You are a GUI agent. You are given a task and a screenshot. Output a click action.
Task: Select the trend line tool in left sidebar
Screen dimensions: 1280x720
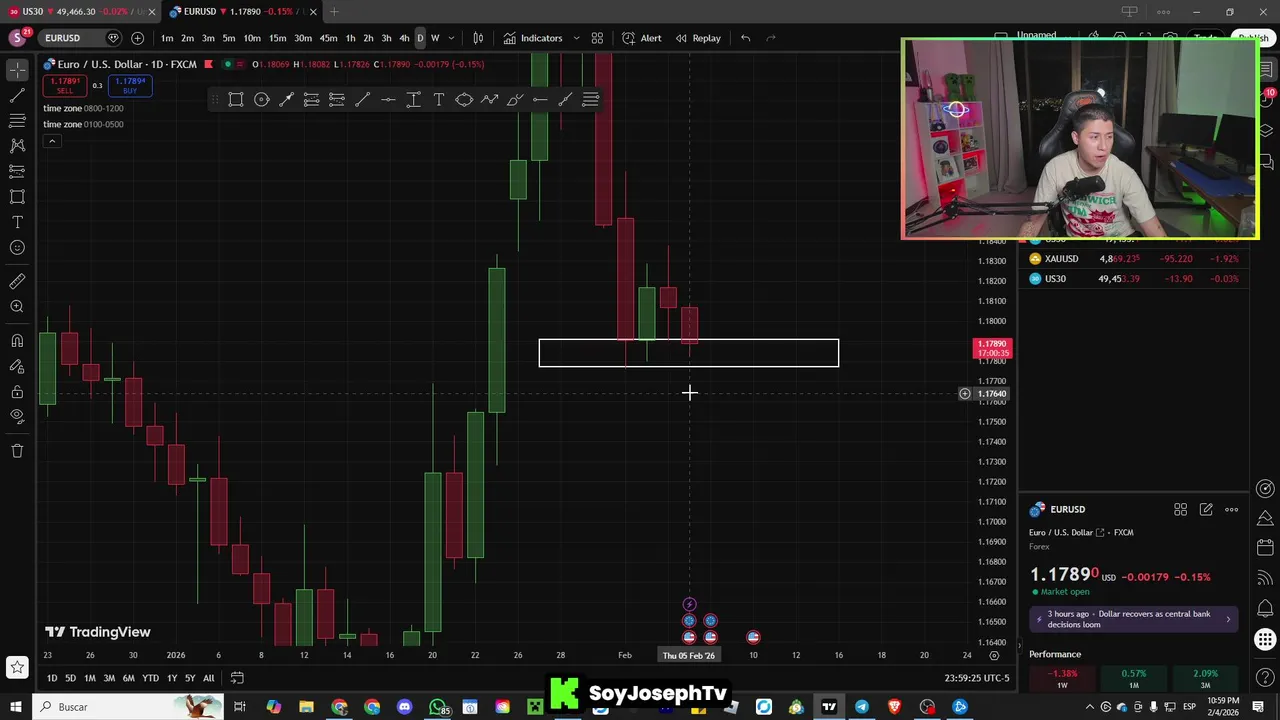pos(17,96)
